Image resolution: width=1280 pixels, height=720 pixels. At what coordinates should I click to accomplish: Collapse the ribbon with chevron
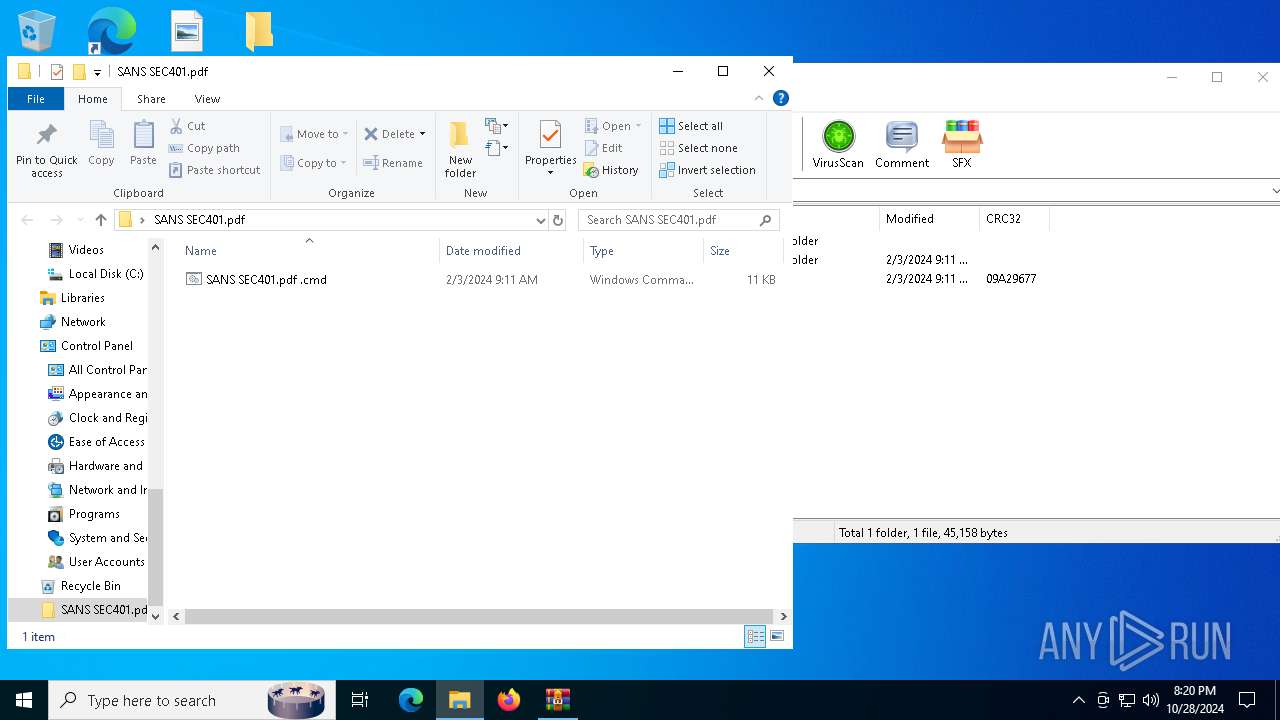(759, 98)
